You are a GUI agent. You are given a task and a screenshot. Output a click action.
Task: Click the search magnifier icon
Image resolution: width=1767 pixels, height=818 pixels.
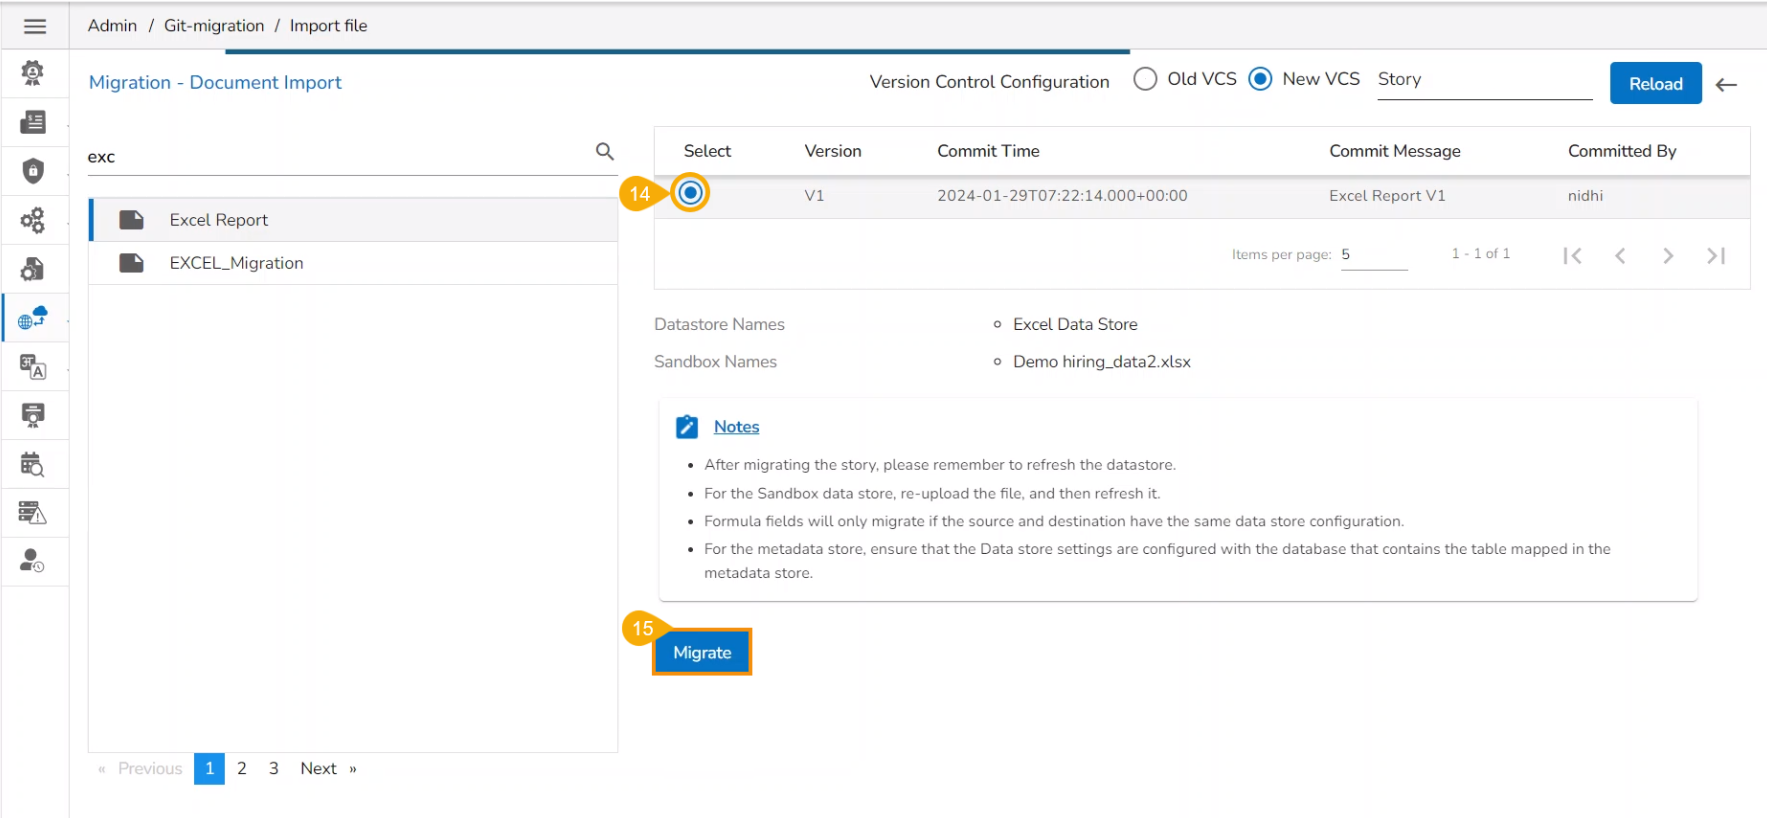[604, 151]
